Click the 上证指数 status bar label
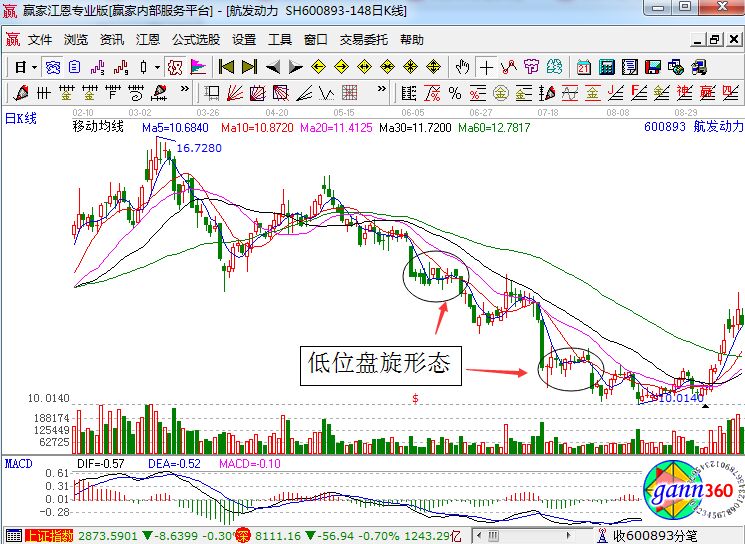The image size is (745, 544). [50, 535]
